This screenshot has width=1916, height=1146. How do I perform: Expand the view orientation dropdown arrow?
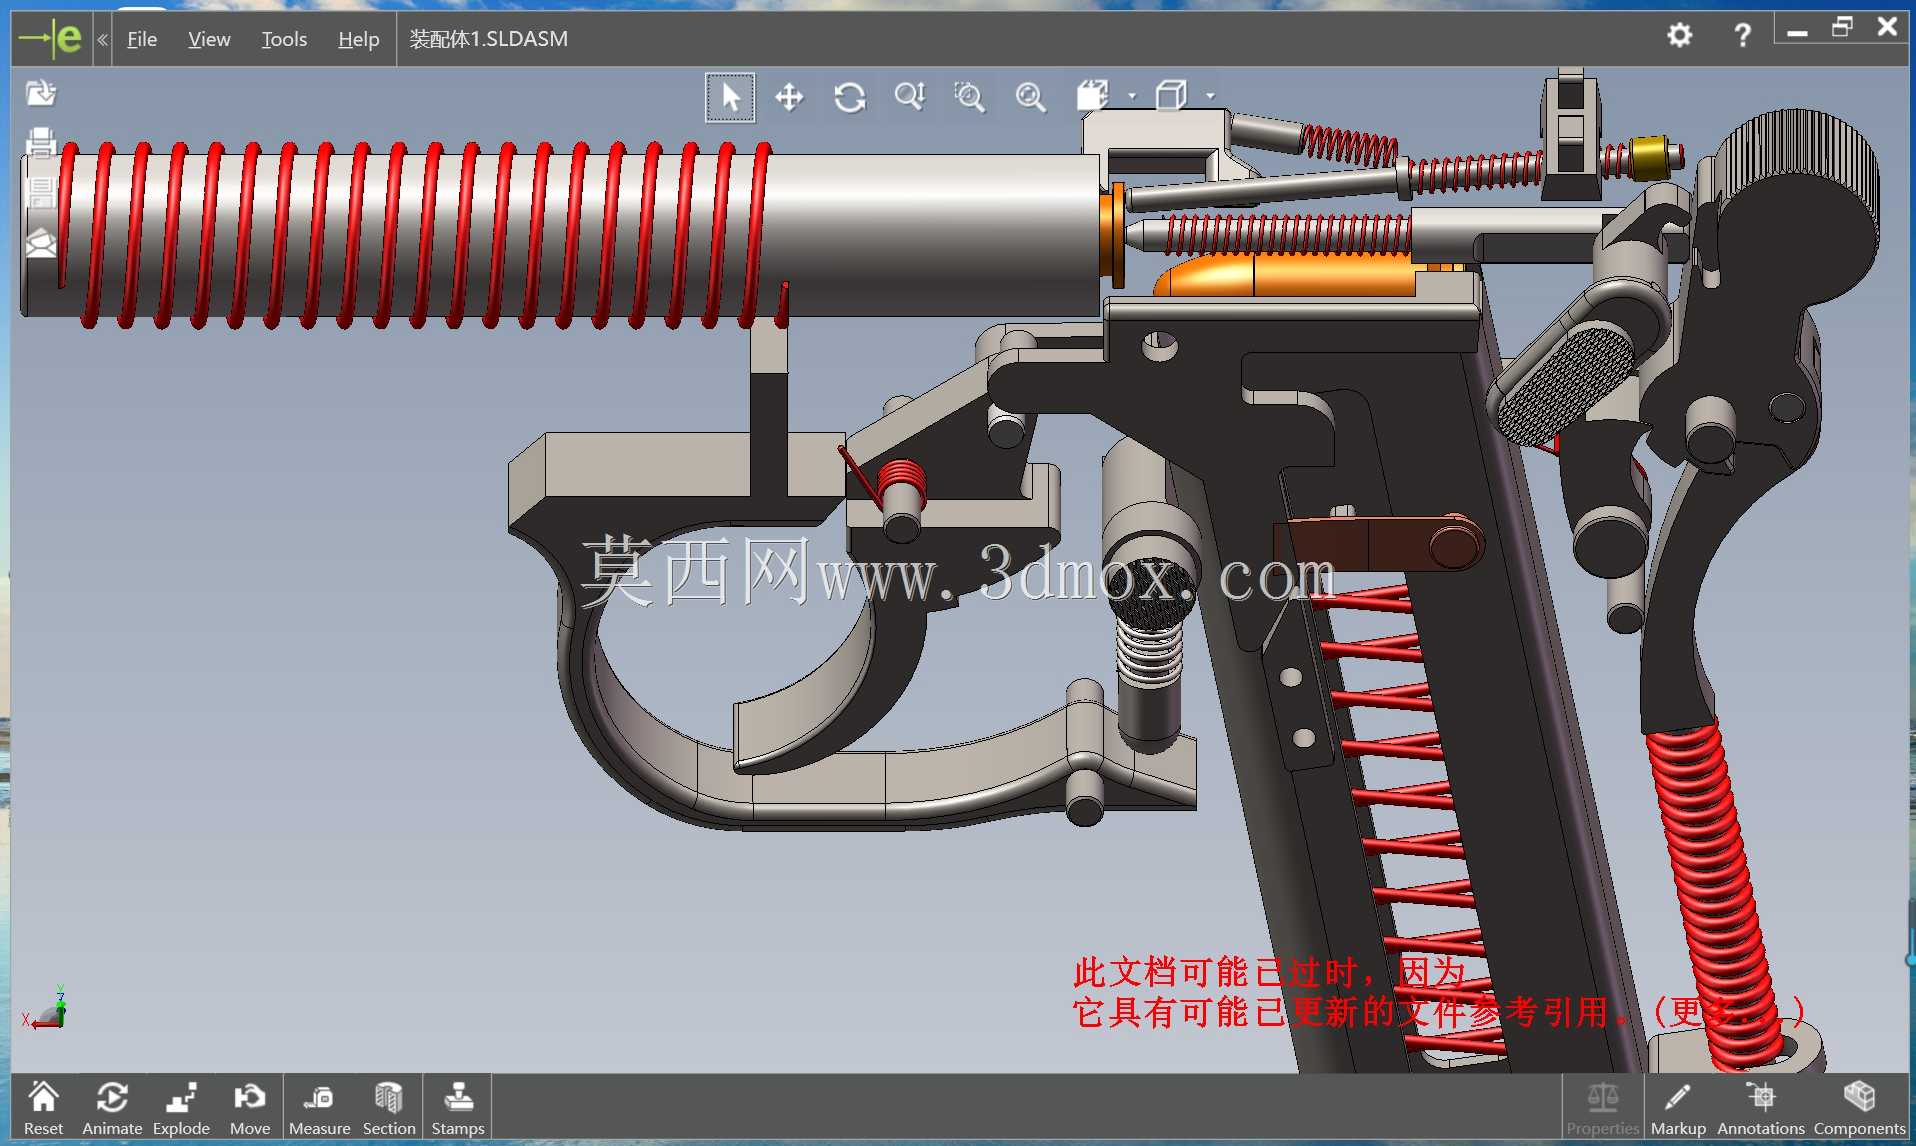pos(1132,96)
